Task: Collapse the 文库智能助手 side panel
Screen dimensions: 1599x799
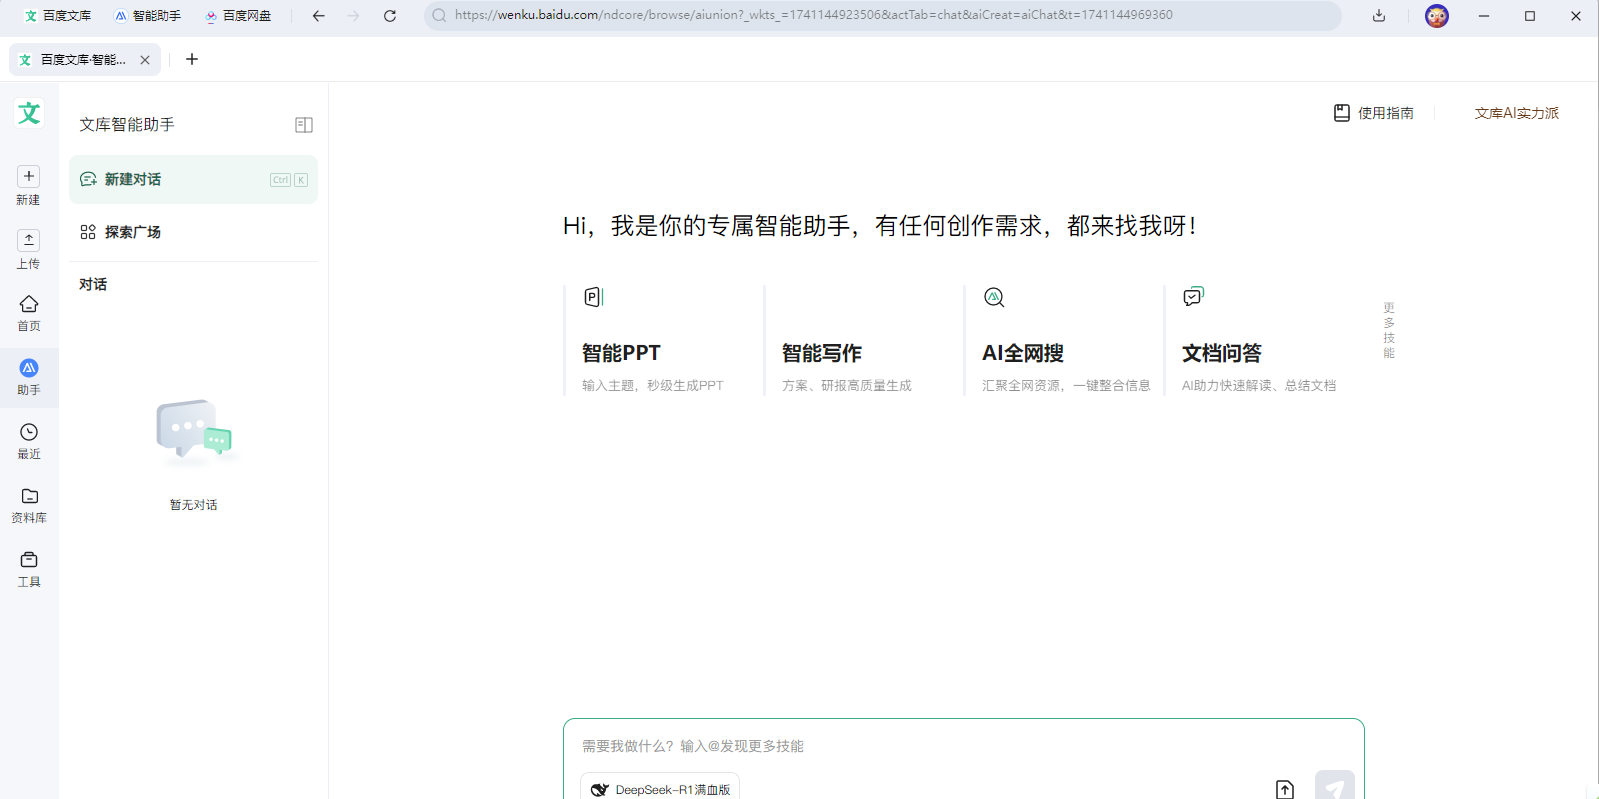Action: 304,125
